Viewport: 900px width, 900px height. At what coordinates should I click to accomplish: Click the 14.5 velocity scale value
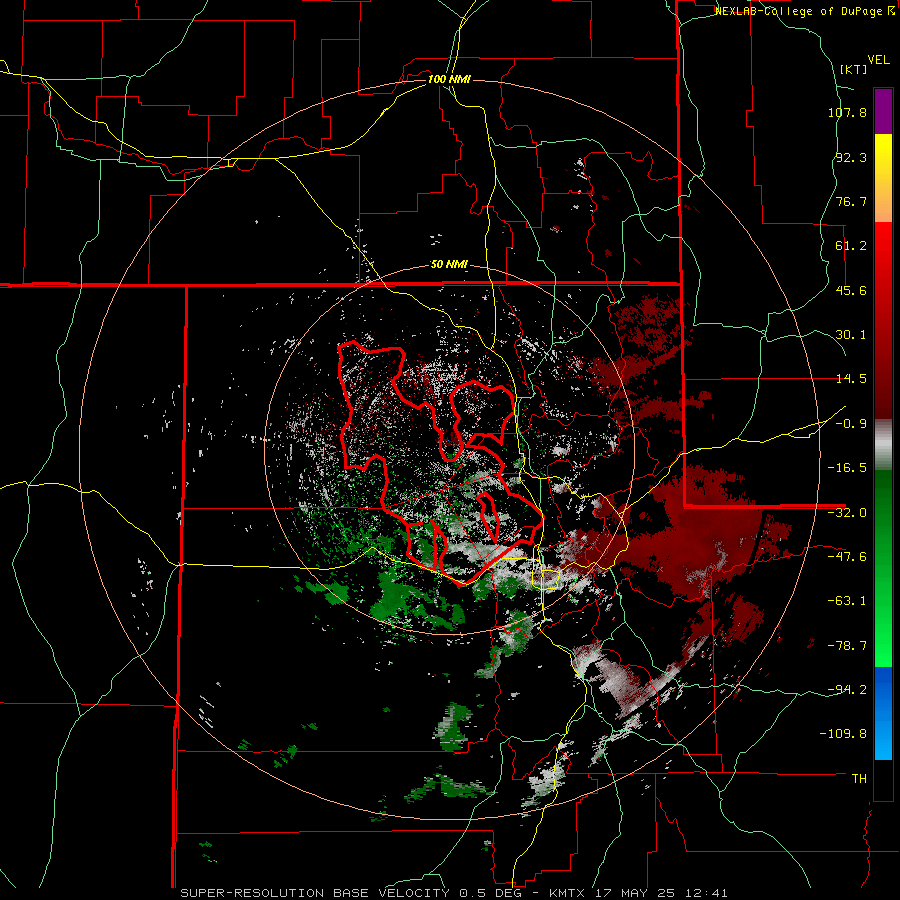851,379
